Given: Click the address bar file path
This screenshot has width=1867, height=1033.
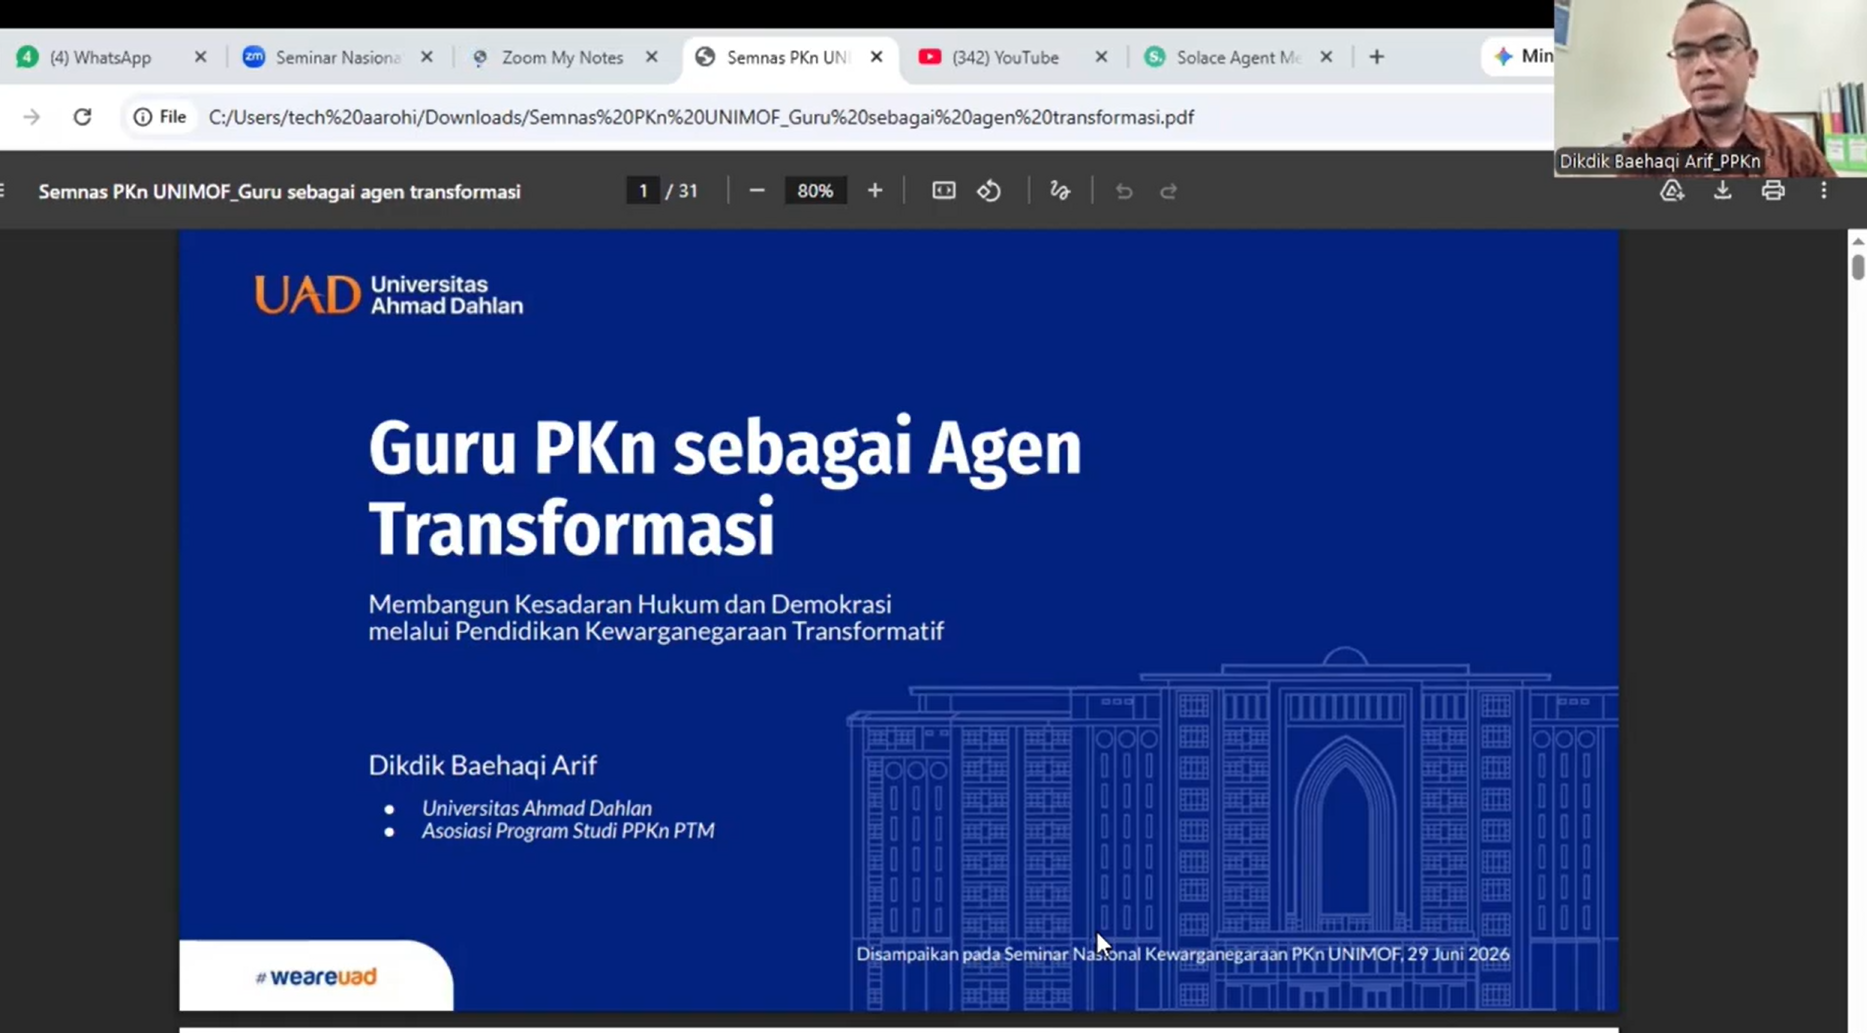Looking at the screenshot, I should pos(701,117).
